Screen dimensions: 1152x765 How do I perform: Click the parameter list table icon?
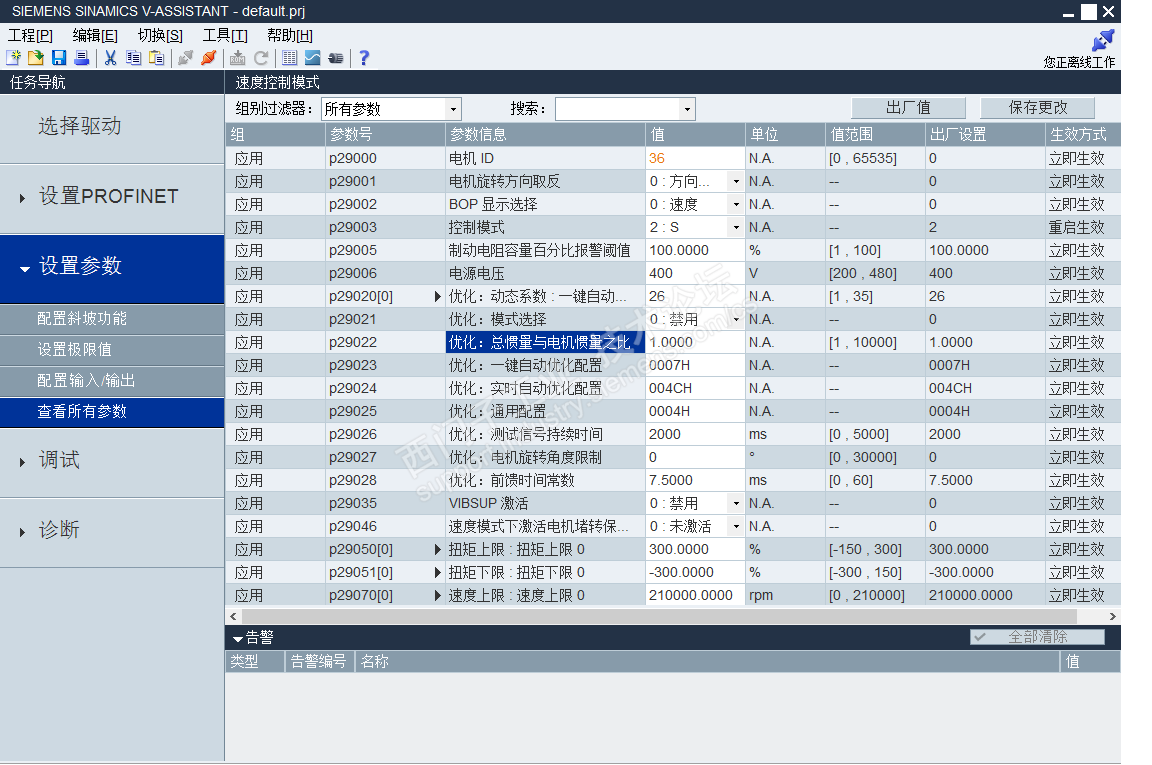289,58
